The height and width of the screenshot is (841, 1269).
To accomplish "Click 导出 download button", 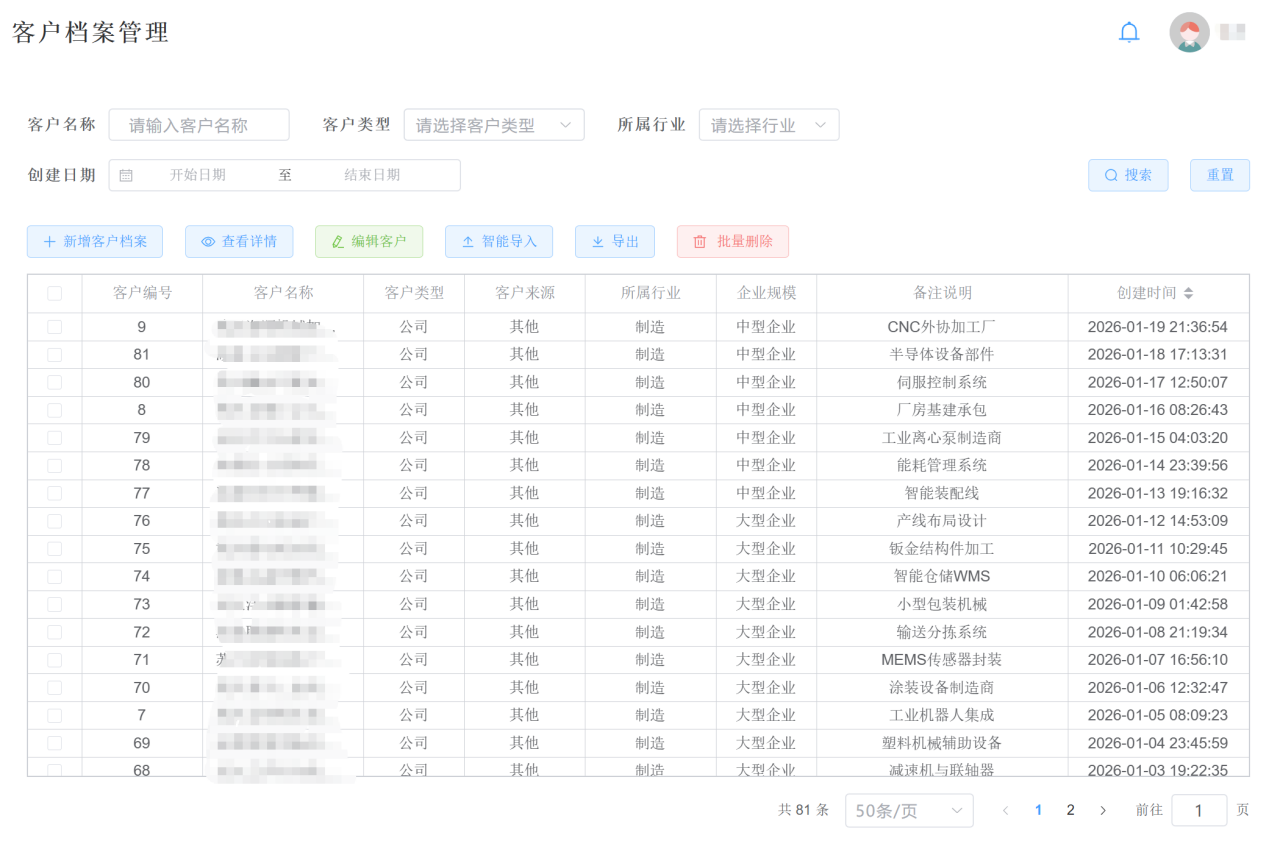I will tap(614, 241).
